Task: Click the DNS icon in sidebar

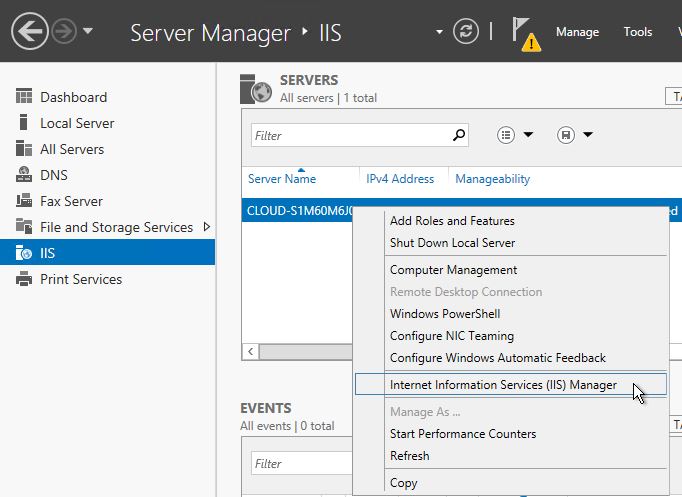Action: point(24,174)
